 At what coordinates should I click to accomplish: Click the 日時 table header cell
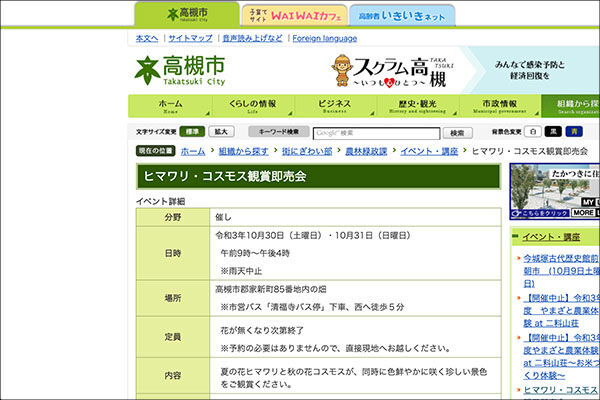[173, 253]
